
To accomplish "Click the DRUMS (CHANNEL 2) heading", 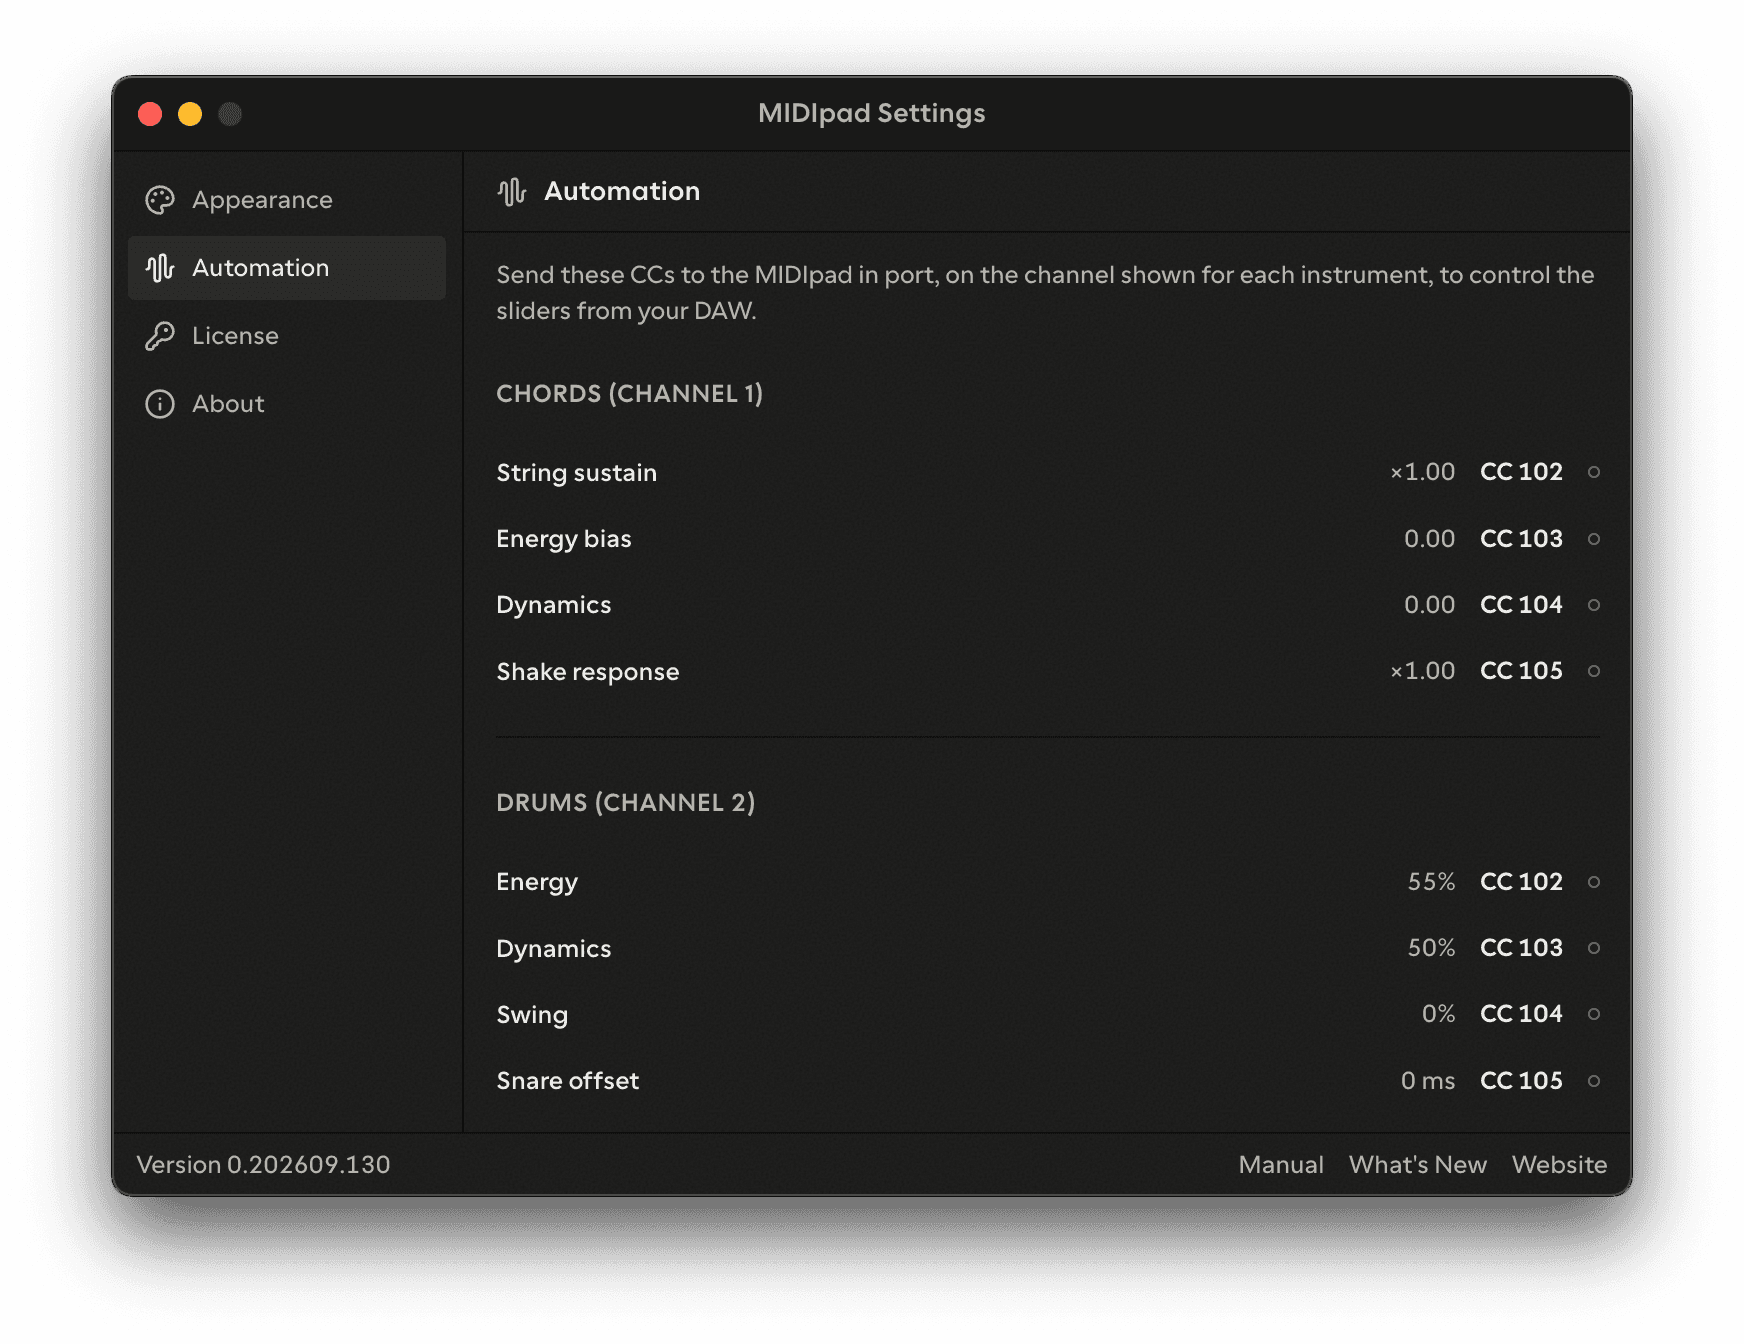I will [626, 803].
